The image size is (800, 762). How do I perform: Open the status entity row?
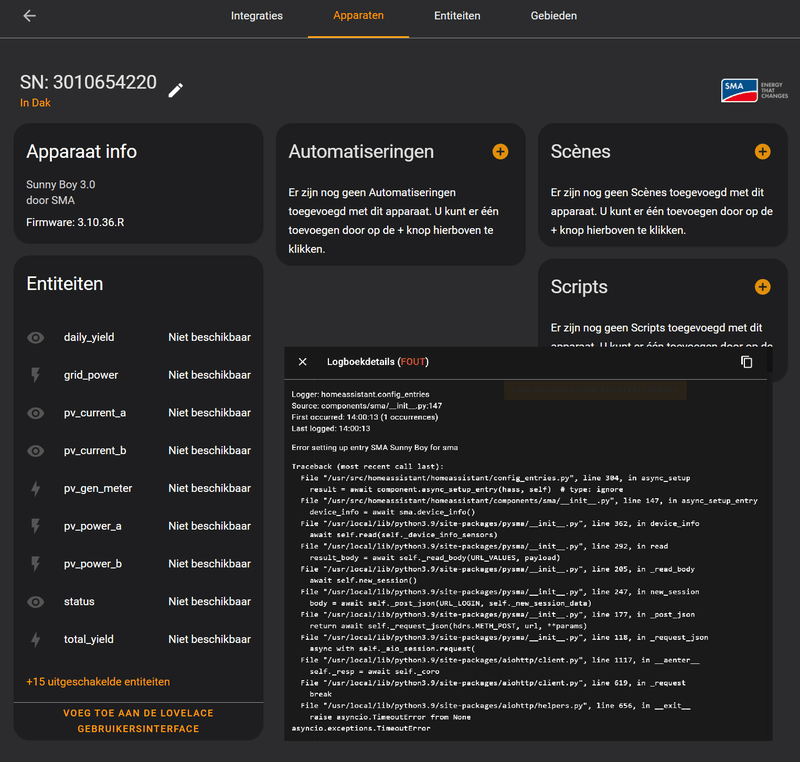click(138, 601)
